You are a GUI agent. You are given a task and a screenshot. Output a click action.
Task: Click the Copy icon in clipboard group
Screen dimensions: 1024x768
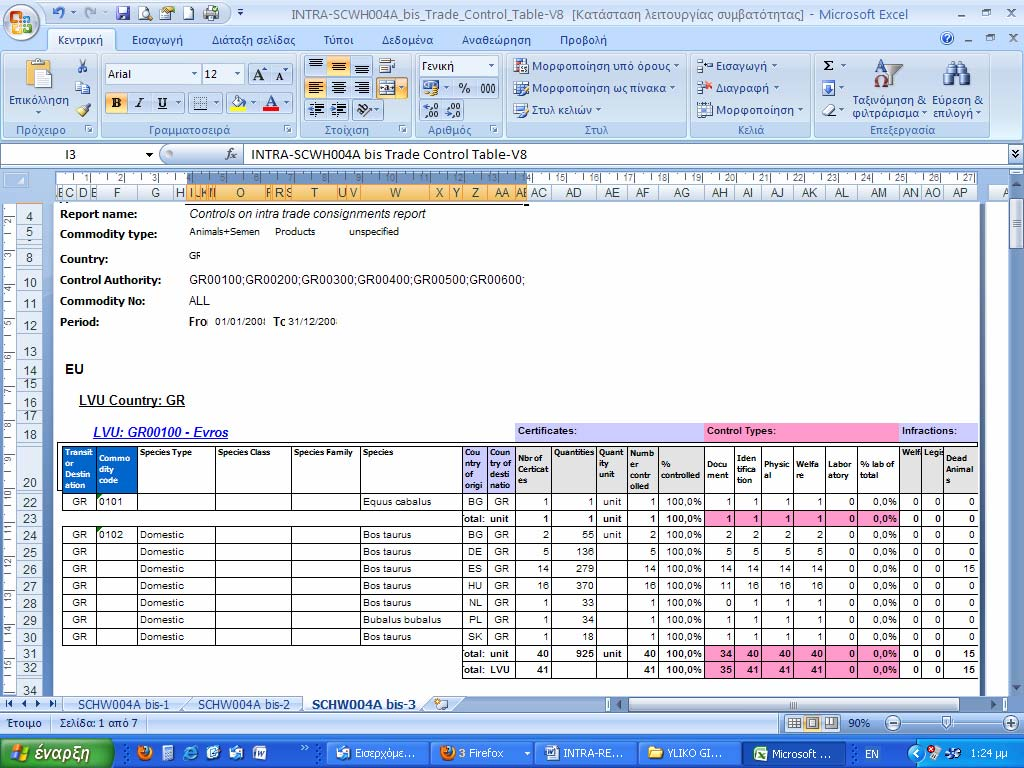[x=82, y=88]
